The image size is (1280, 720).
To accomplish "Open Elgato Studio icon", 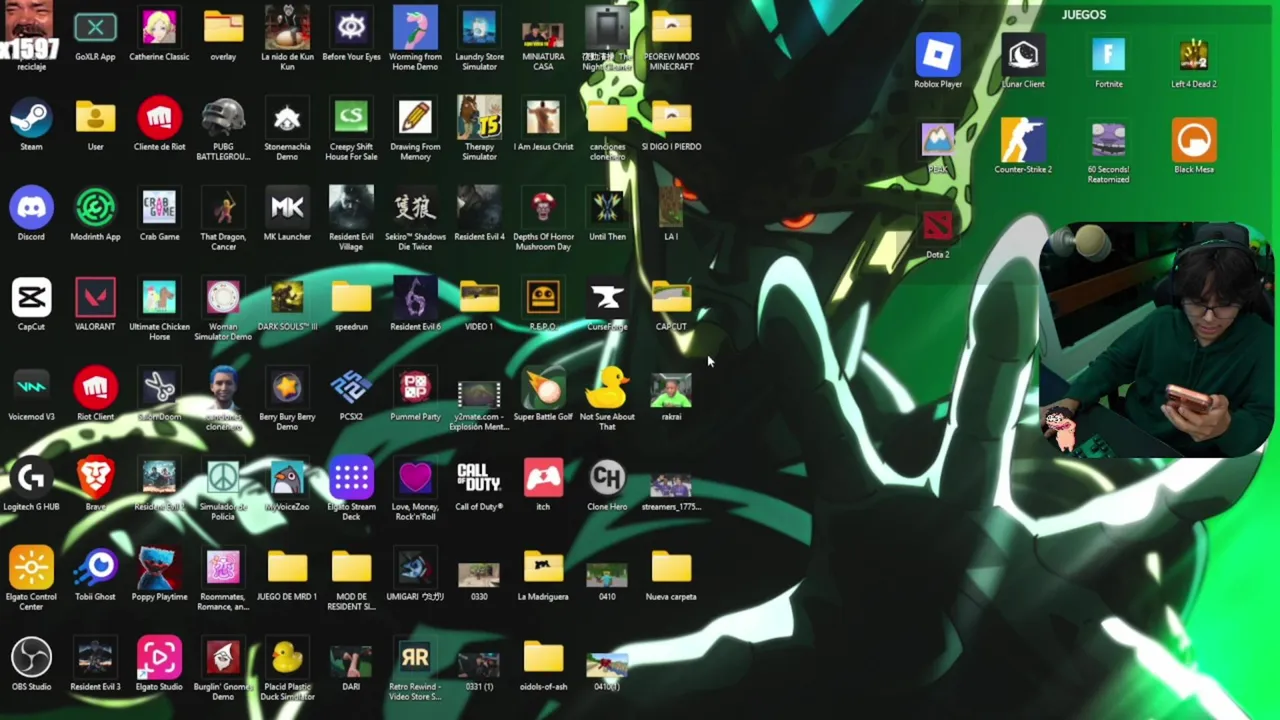I will point(159,658).
